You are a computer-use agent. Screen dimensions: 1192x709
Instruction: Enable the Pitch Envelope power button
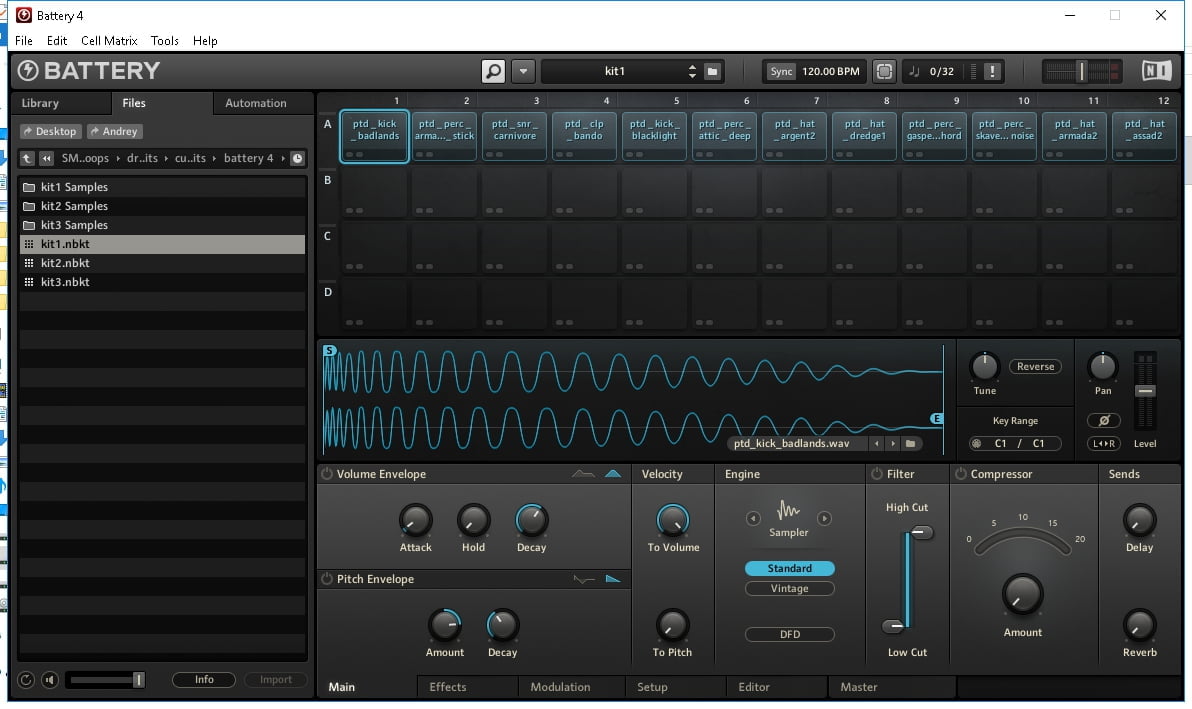point(327,579)
